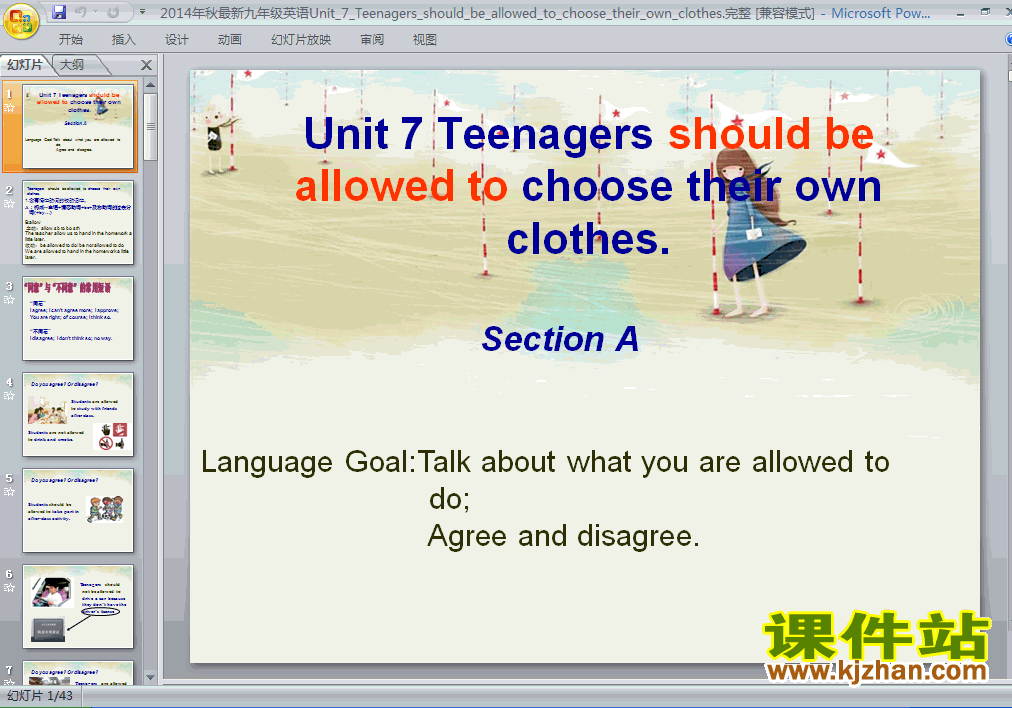Open the 审阅 ribbon tab
Image resolution: width=1012 pixels, height=708 pixels.
[372, 39]
